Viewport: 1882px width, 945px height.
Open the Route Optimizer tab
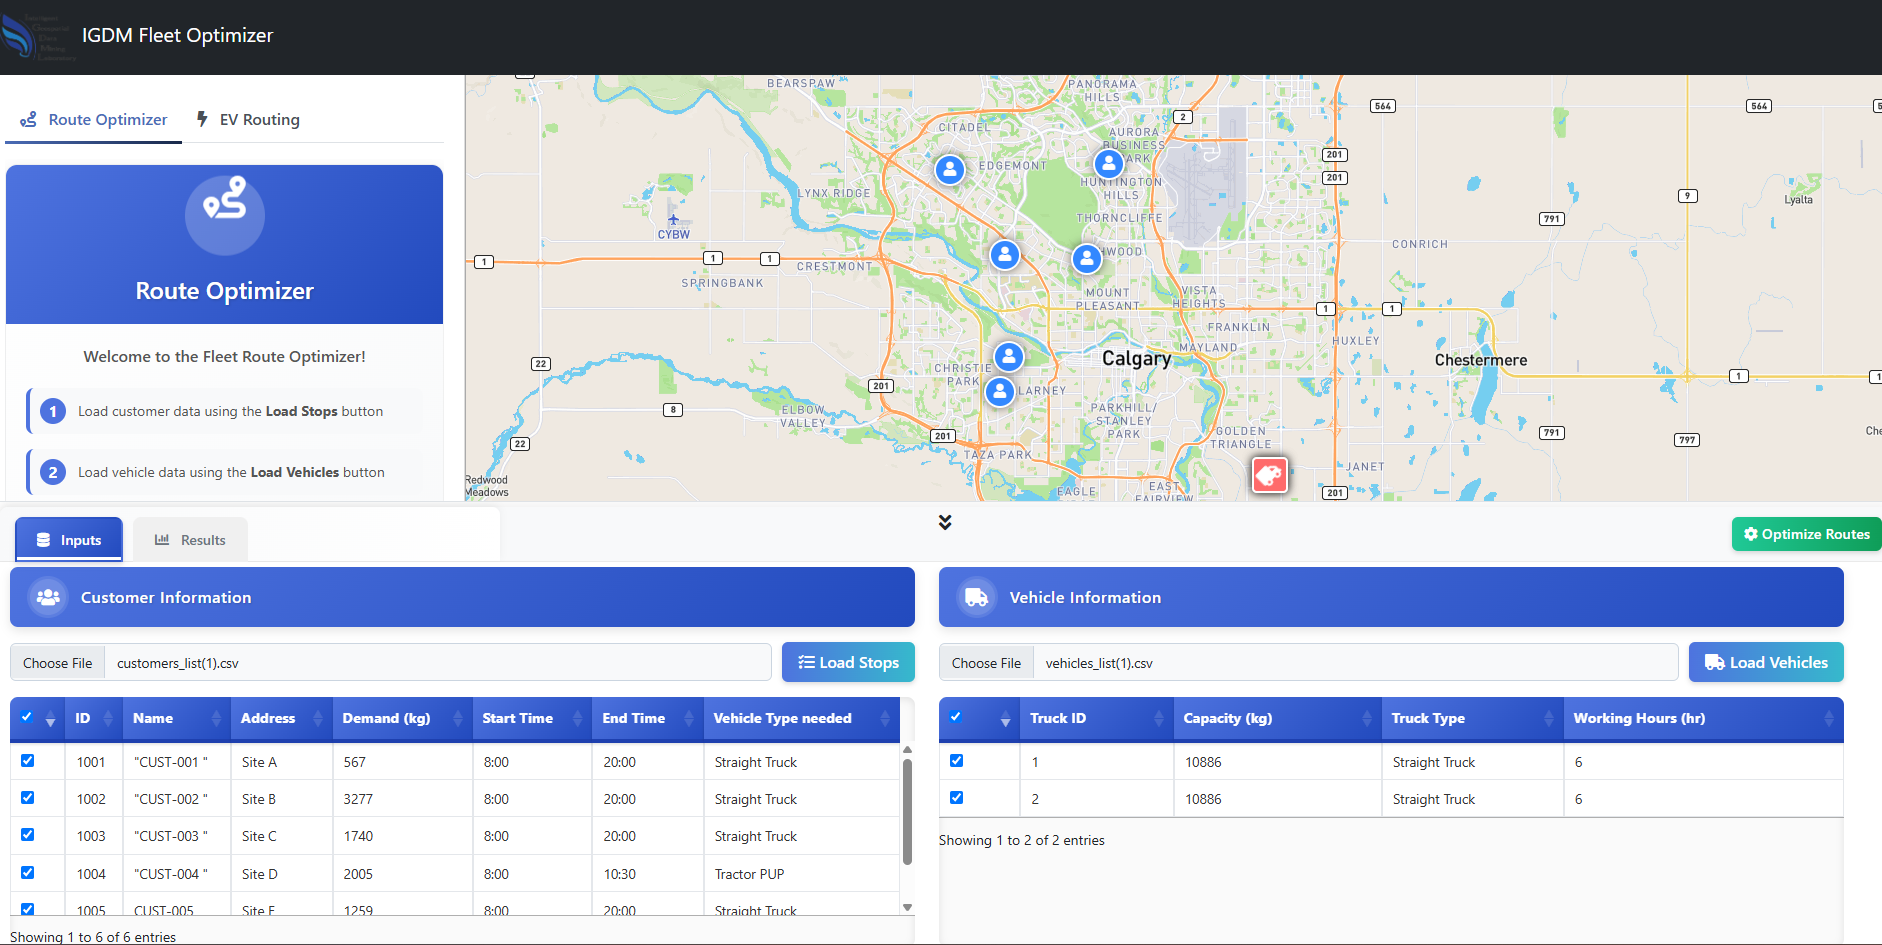coord(94,120)
